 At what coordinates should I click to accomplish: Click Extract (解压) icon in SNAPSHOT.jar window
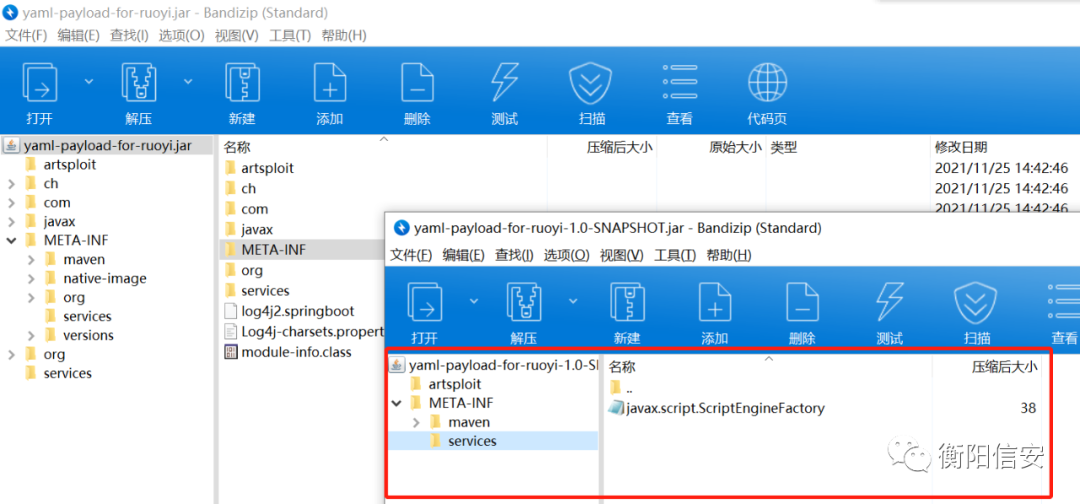523,302
